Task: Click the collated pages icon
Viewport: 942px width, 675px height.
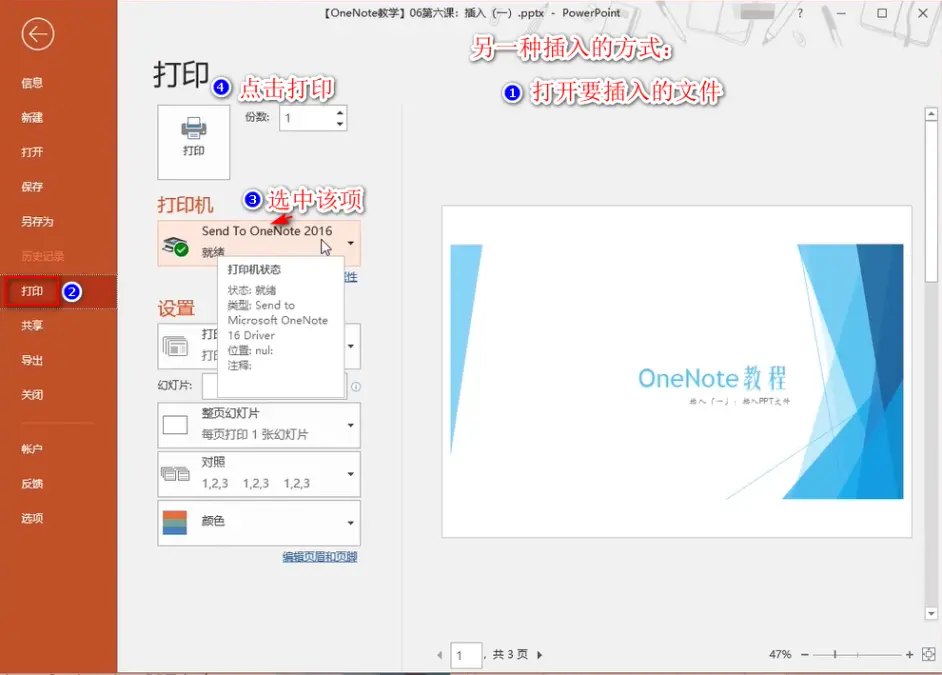Action: pyautogui.click(x=175, y=474)
